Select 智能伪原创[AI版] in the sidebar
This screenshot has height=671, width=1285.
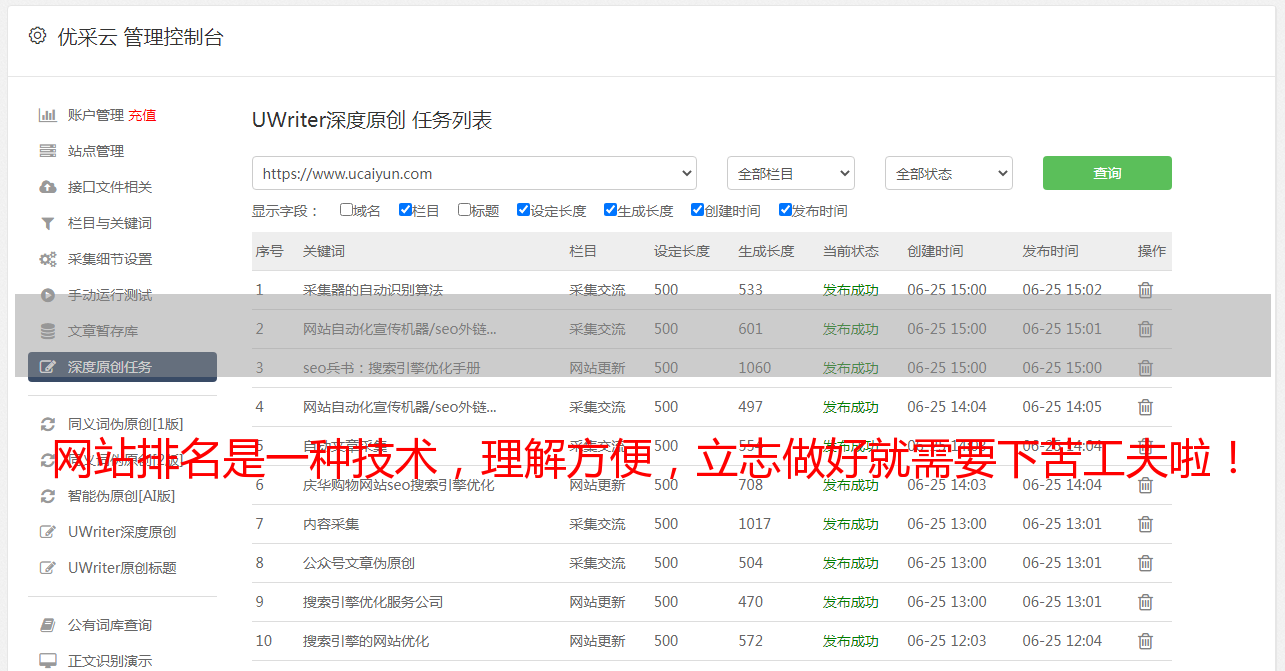121,496
